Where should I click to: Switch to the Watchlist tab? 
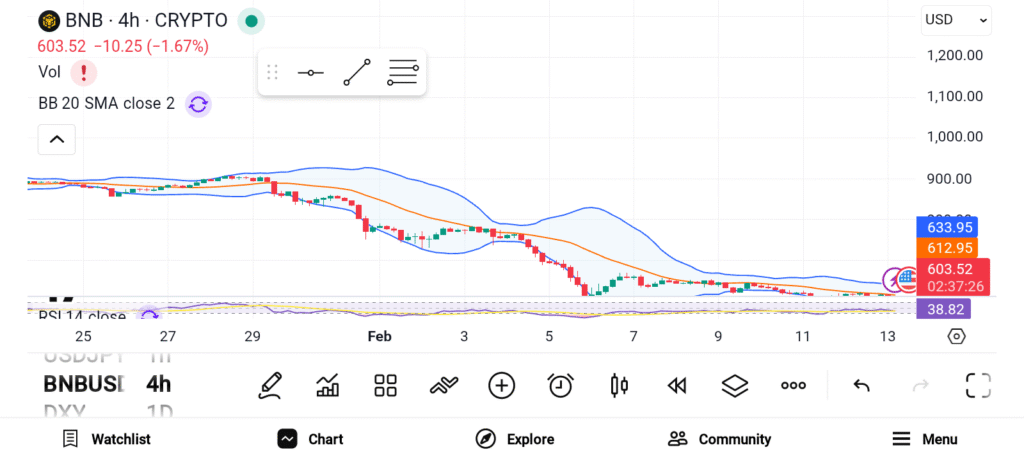tap(106, 439)
